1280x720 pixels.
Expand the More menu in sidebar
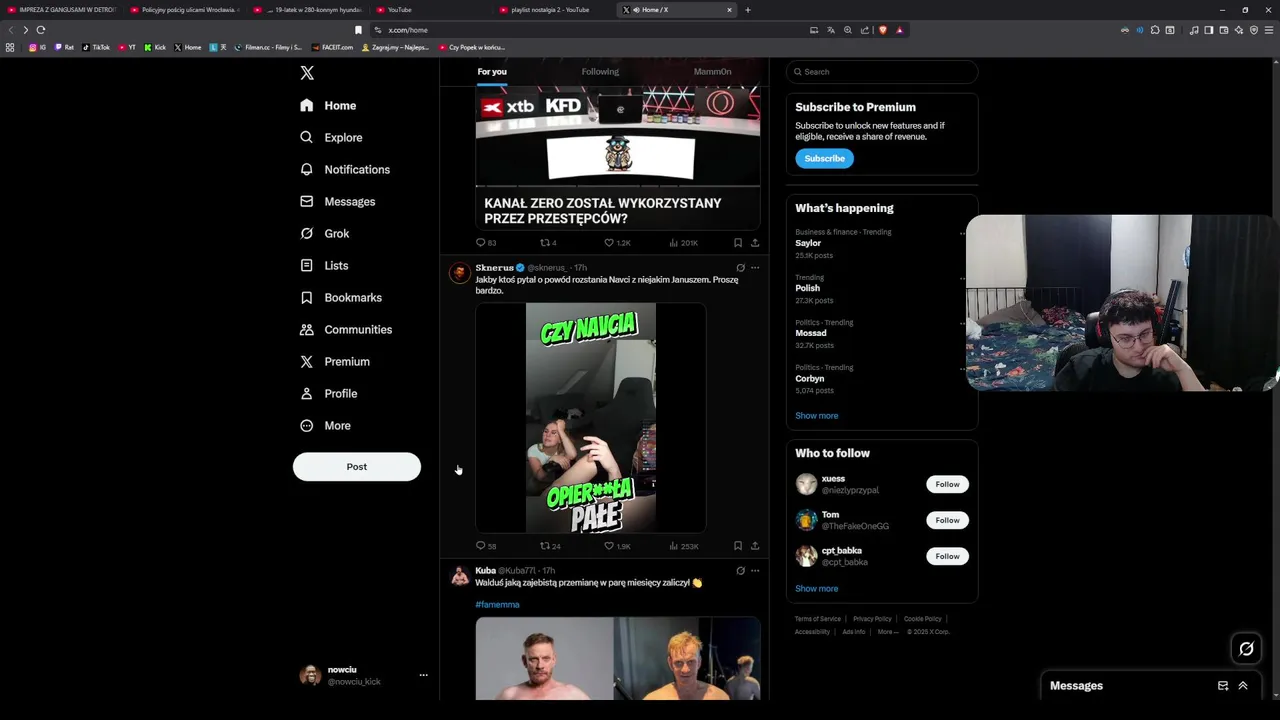pos(325,425)
